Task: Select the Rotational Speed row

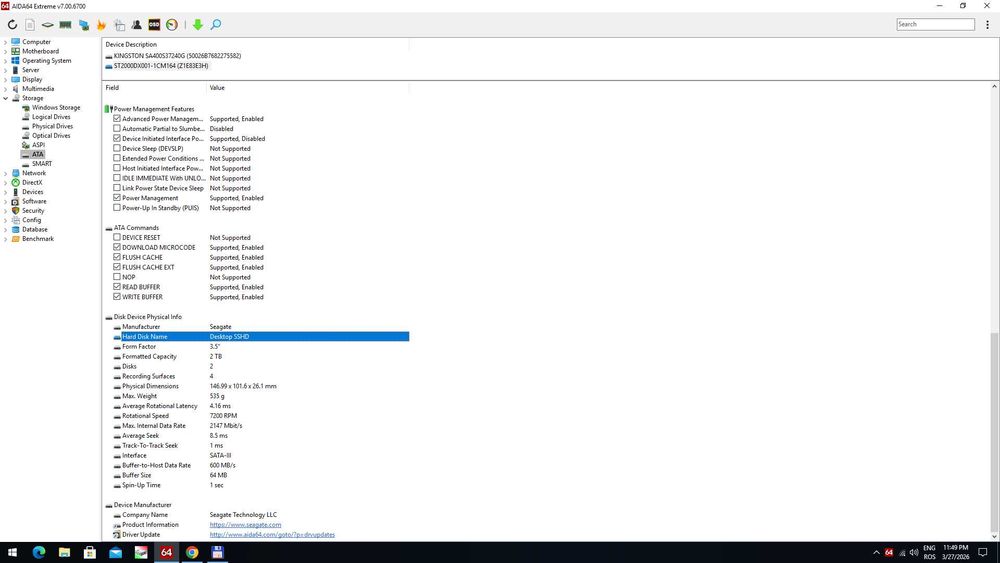Action: click(x=261, y=416)
